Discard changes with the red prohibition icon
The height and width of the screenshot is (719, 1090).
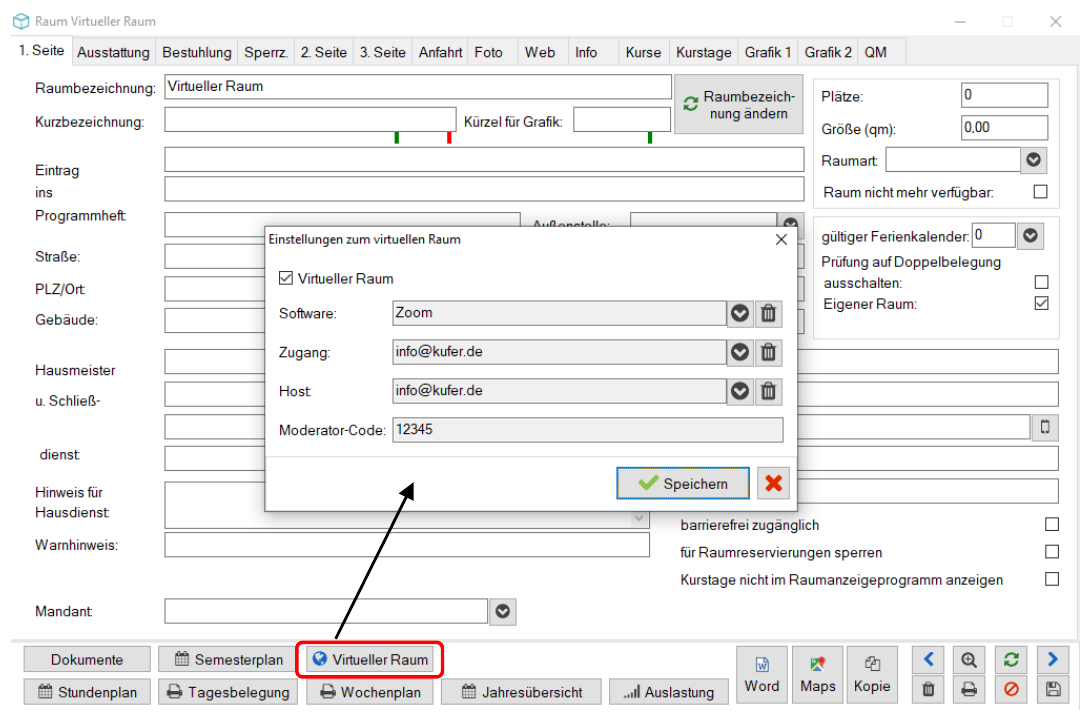coord(1011,689)
